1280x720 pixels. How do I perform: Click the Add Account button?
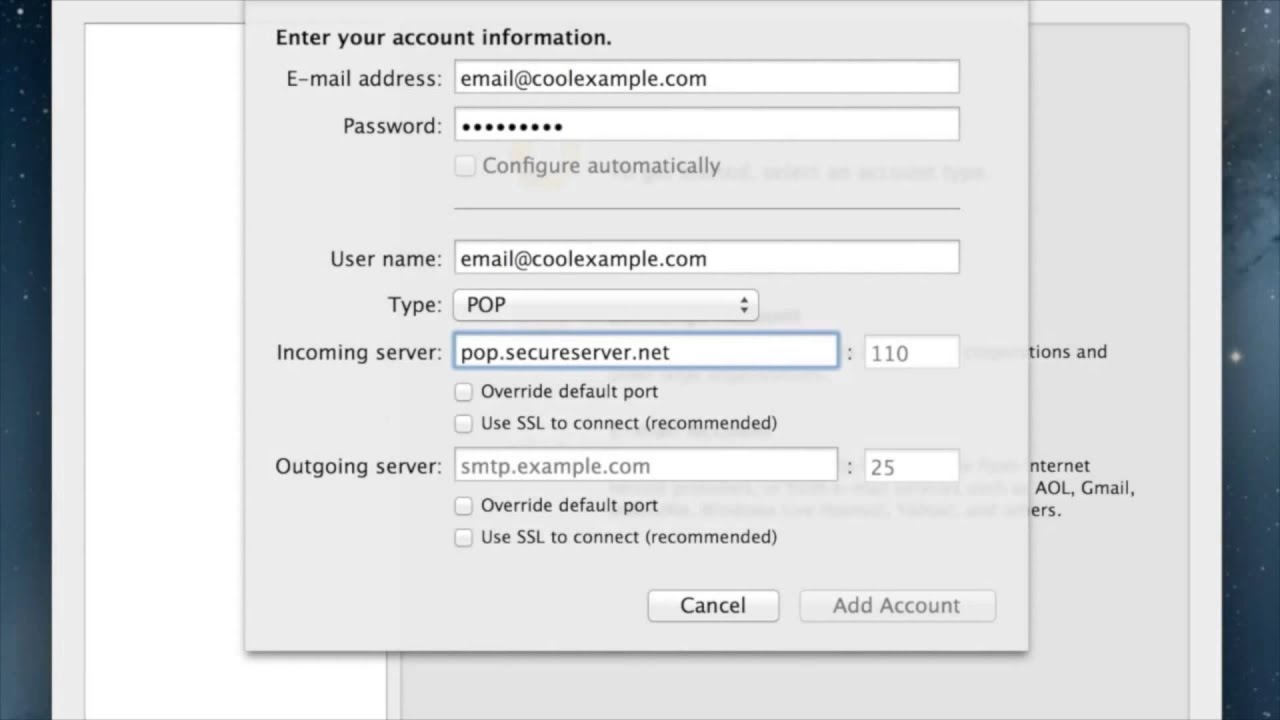(x=897, y=605)
